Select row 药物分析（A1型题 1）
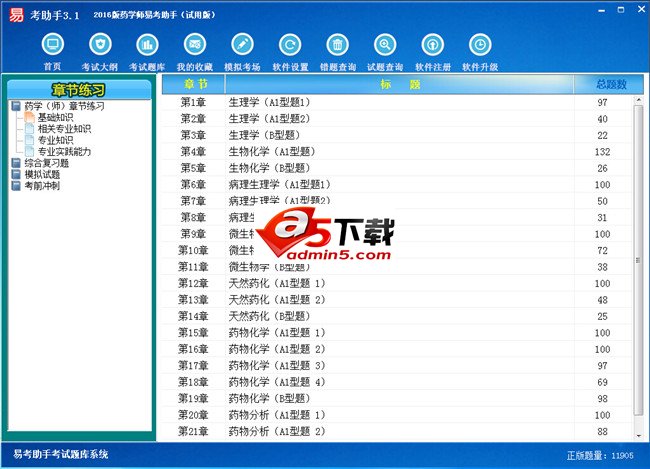Viewport: 650px width, 469px height. point(397,415)
